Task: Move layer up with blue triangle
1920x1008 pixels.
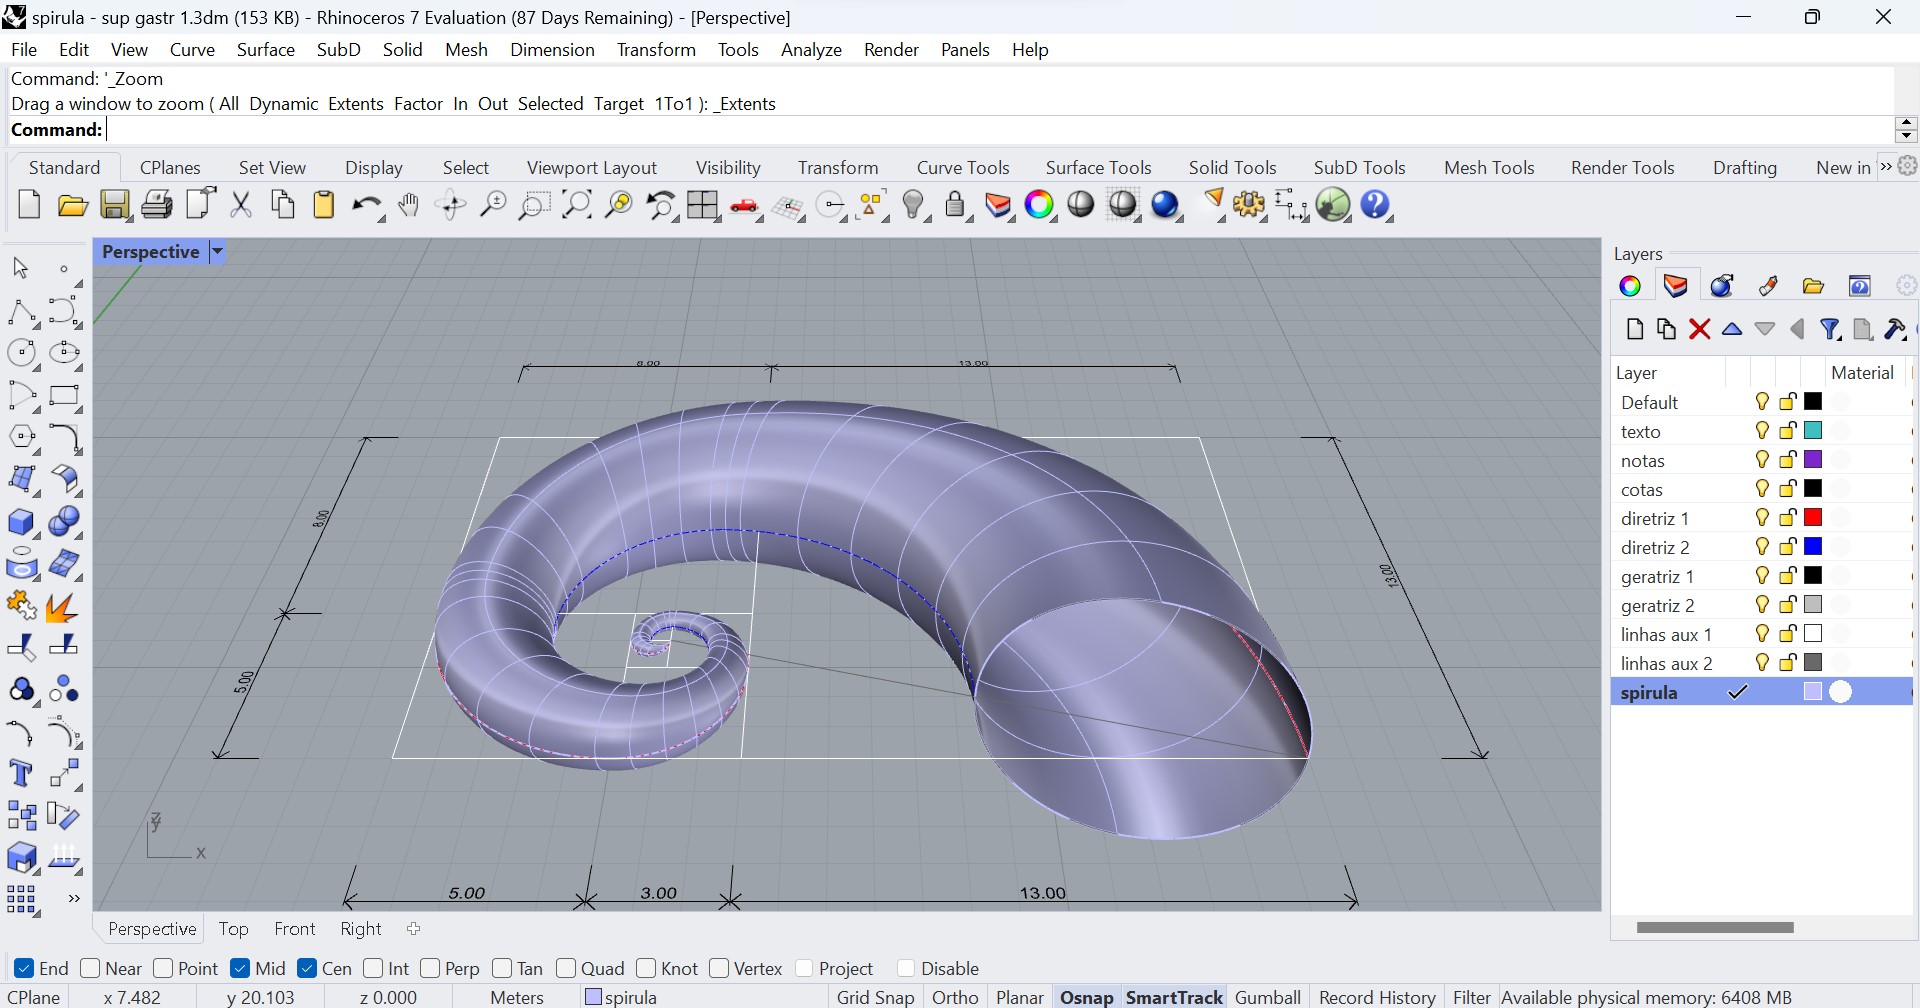Action: pos(1732,329)
